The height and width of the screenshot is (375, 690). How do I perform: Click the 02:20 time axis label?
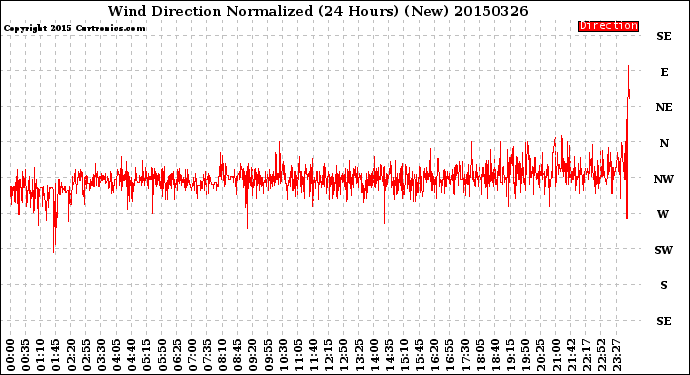click(x=71, y=355)
